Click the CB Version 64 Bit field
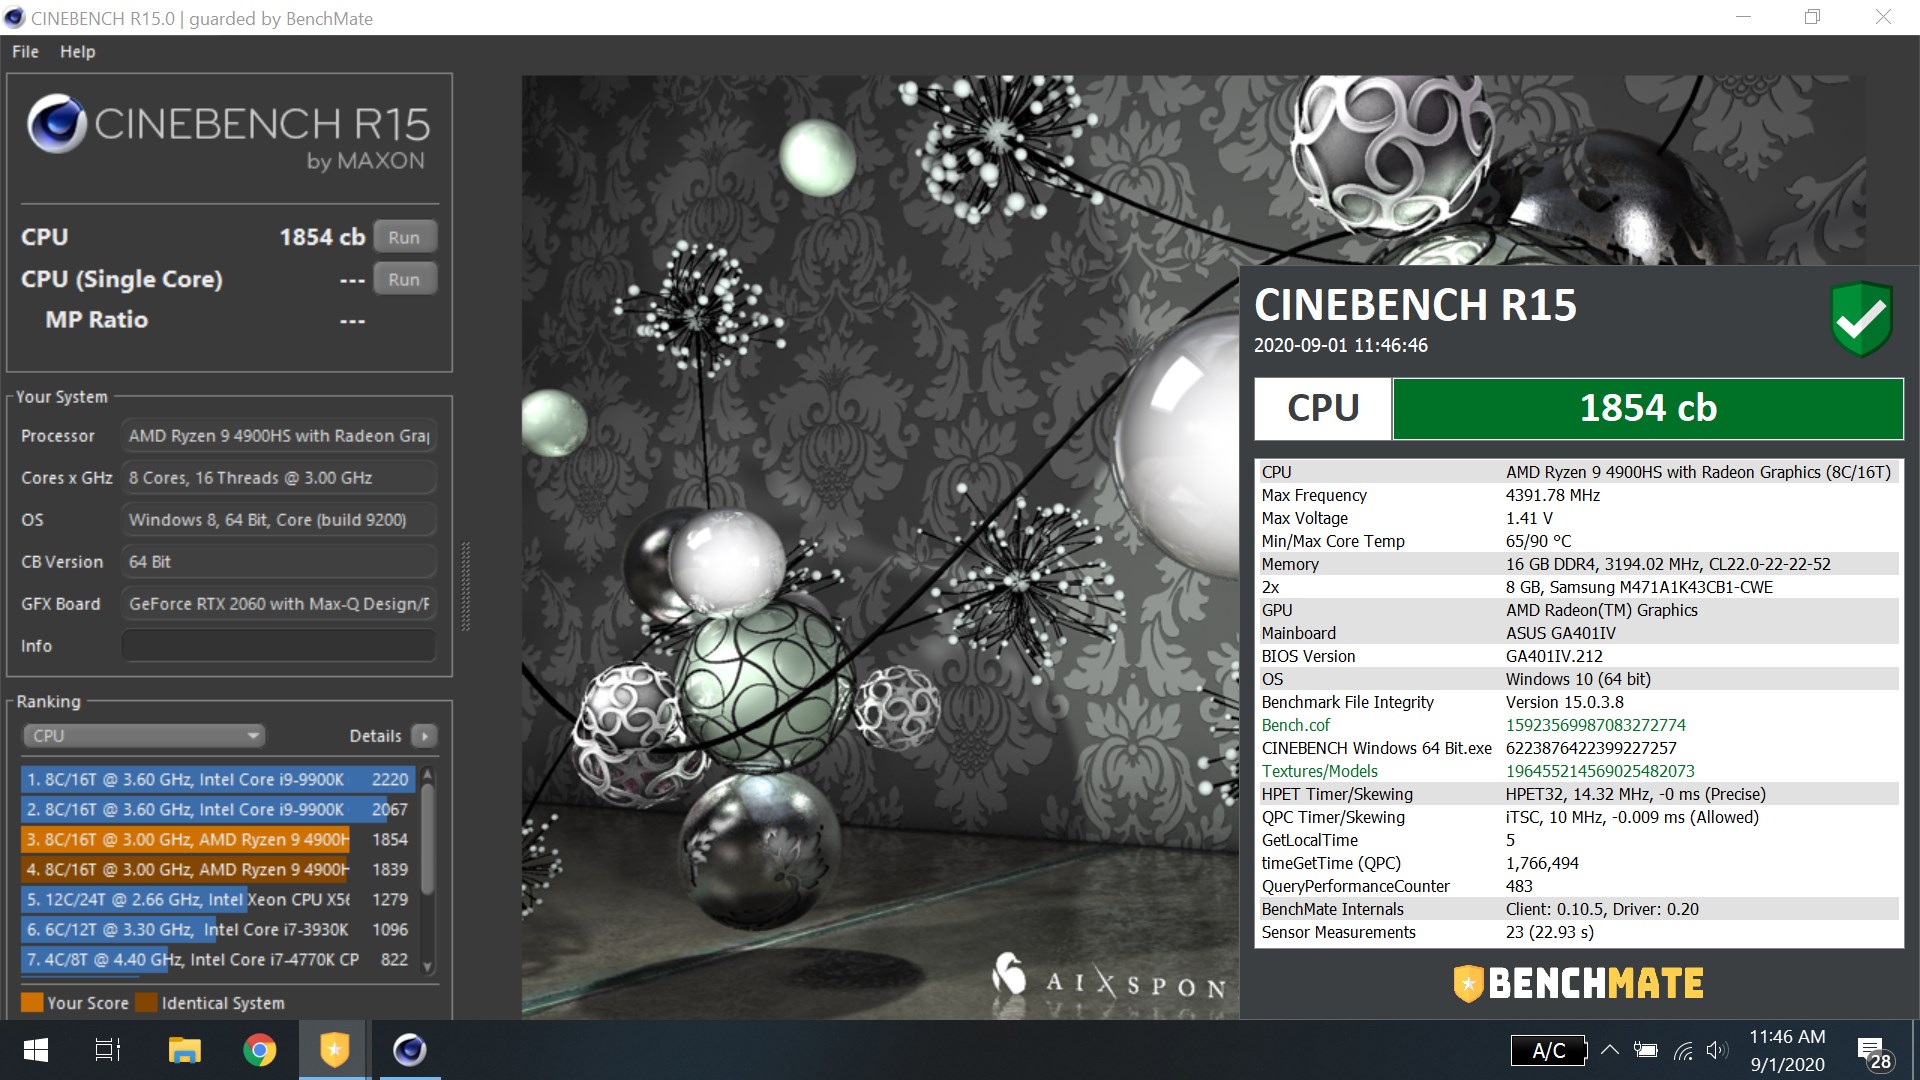Image resolution: width=1920 pixels, height=1080 pixels. [x=279, y=562]
